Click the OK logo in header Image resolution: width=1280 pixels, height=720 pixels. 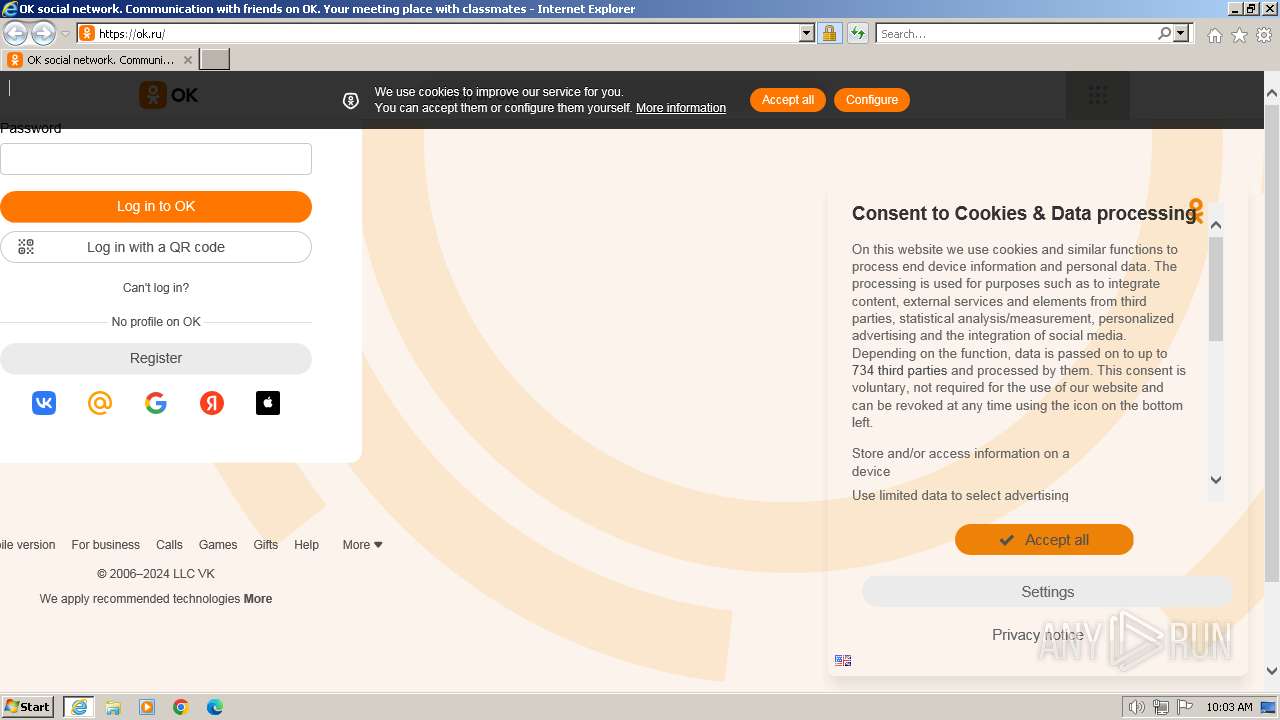(x=168, y=95)
